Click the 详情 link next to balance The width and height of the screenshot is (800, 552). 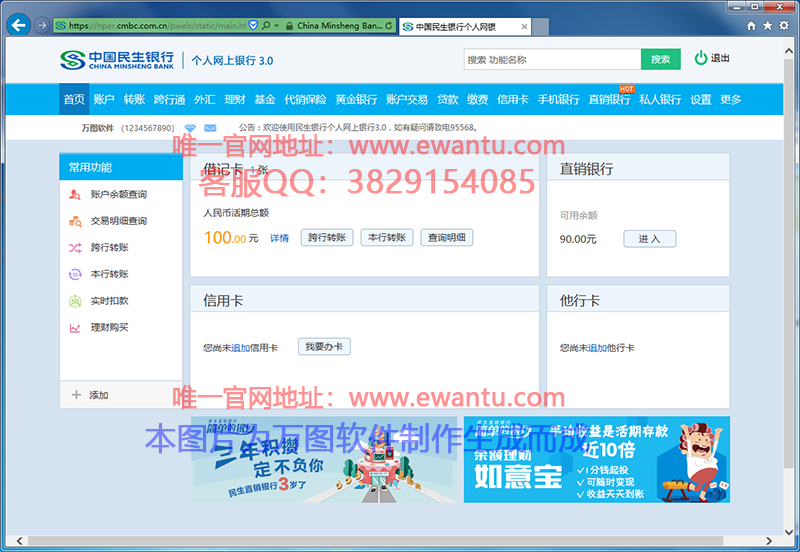(x=279, y=238)
